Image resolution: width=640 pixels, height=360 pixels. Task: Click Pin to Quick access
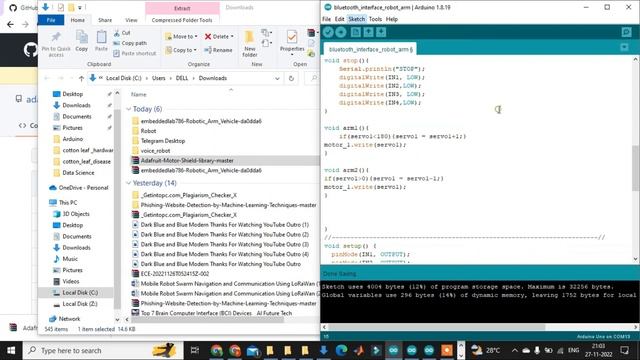point(56,44)
